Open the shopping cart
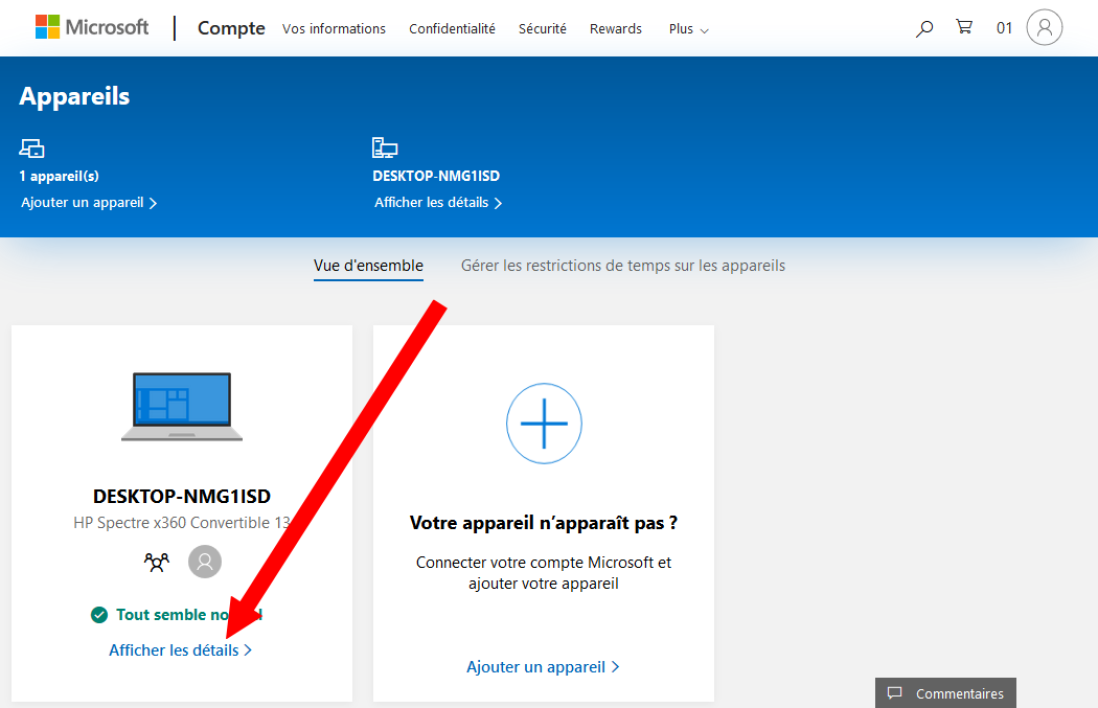Screen dimensions: 1098x708 963,28
